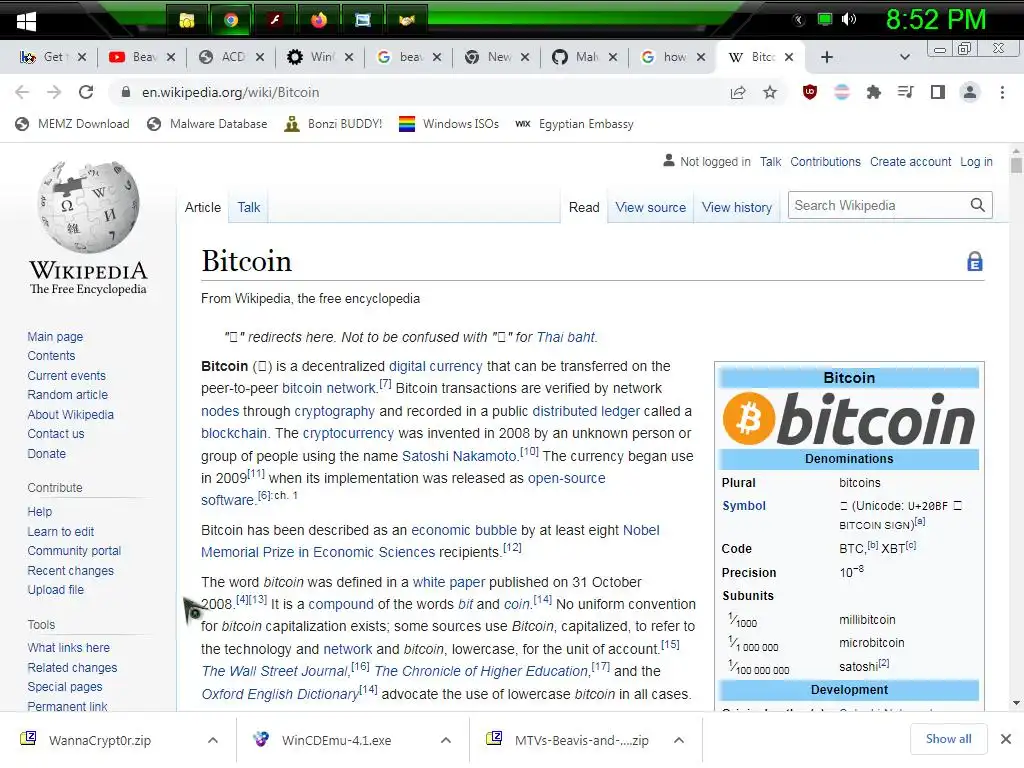Screen dimensions: 1024x768
Task: Click the Windows Start button
Action: pos(26,22)
